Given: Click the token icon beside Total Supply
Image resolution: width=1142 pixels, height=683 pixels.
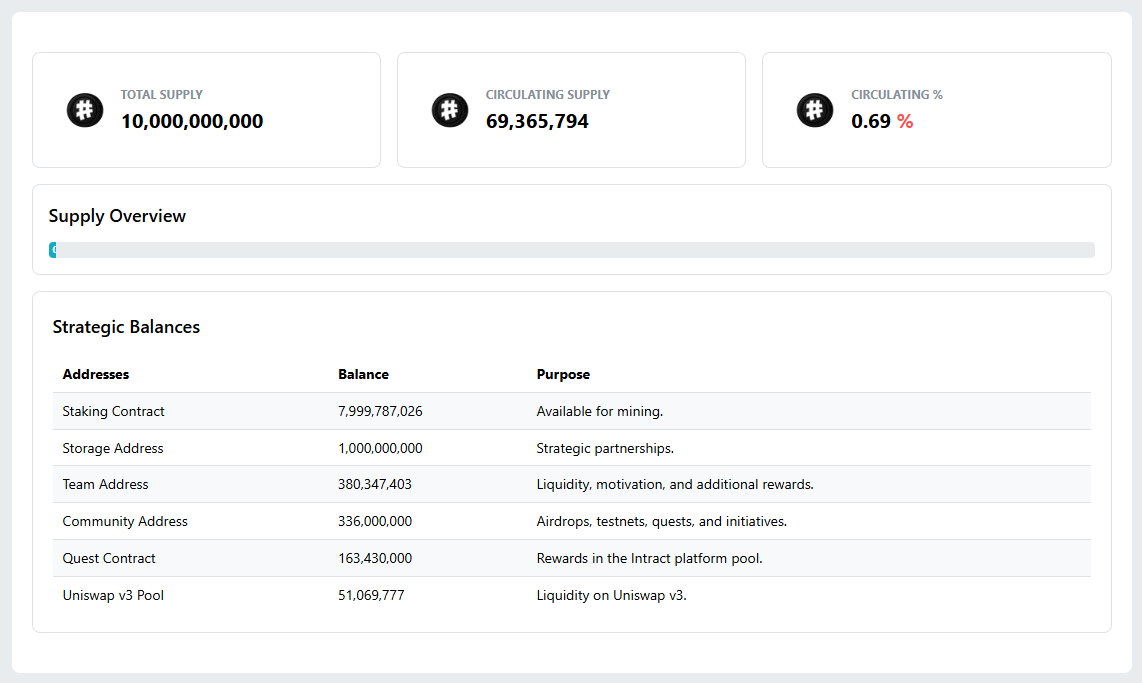Looking at the screenshot, I should point(85,110).
